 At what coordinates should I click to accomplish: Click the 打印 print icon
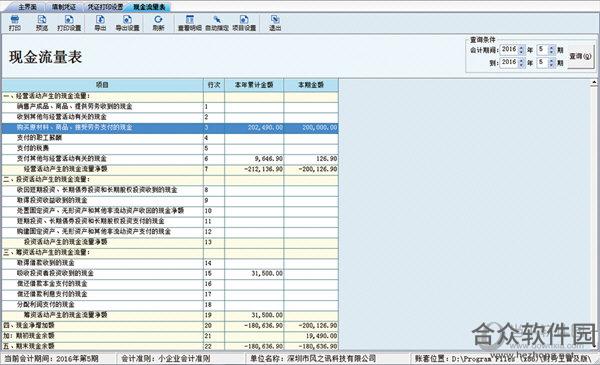[15, 23]
